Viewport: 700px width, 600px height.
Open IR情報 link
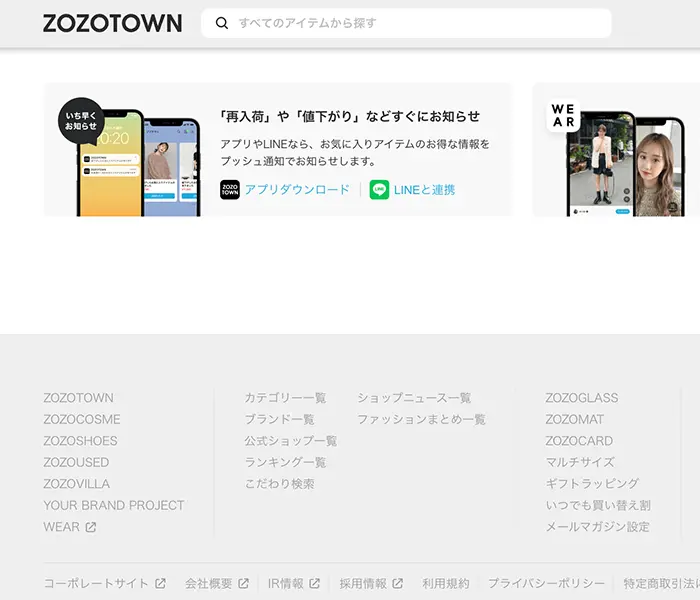click(286, 583)
